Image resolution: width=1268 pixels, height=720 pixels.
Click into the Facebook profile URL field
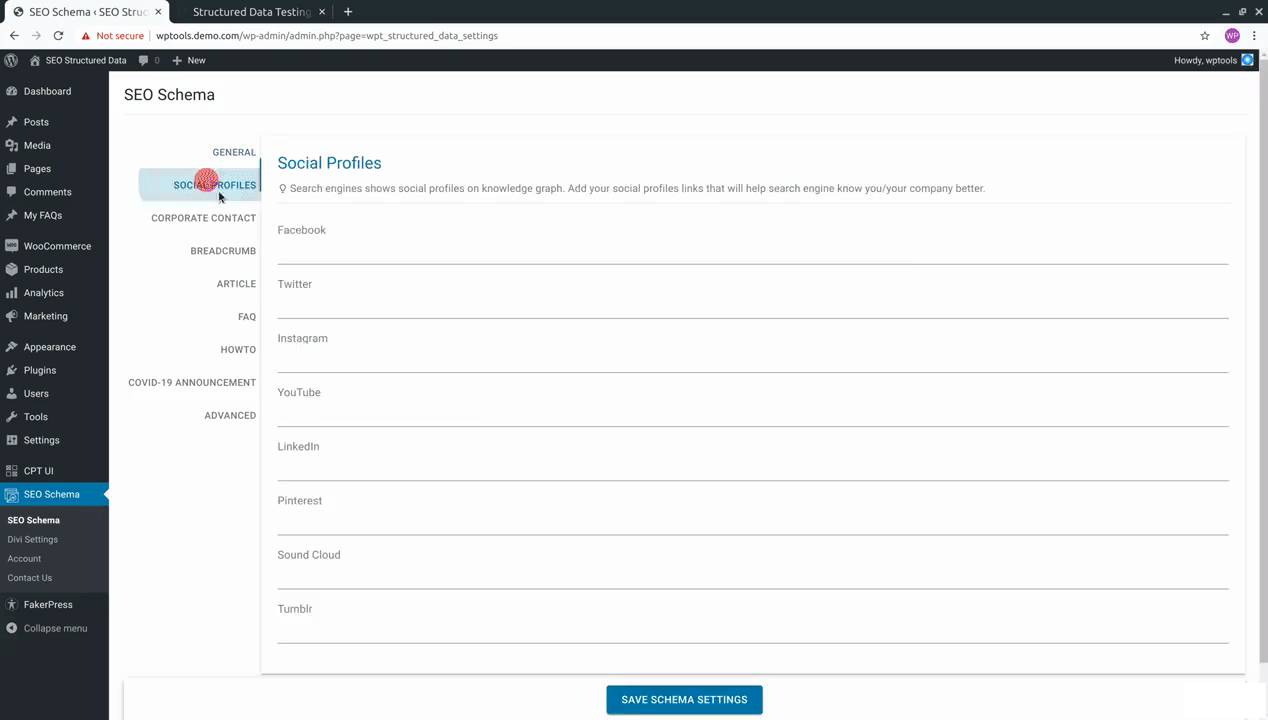click(x=752, y=251)
